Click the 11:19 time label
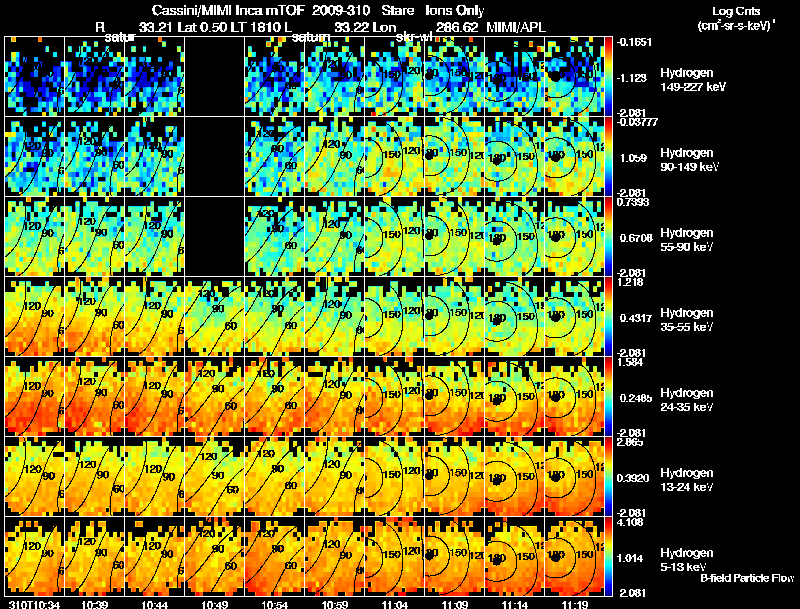 pyautogui.click(x=574, y=604)
